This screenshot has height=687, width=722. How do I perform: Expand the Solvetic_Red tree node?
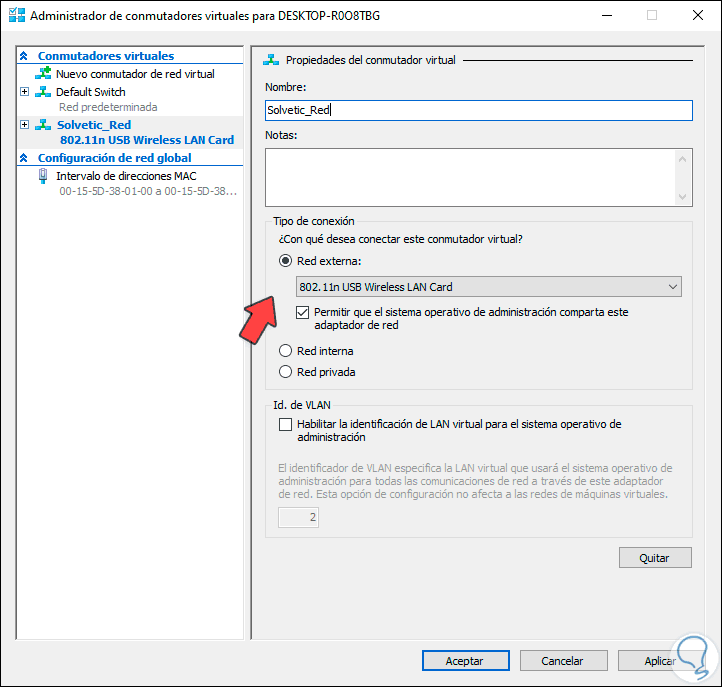click(25, 125)
